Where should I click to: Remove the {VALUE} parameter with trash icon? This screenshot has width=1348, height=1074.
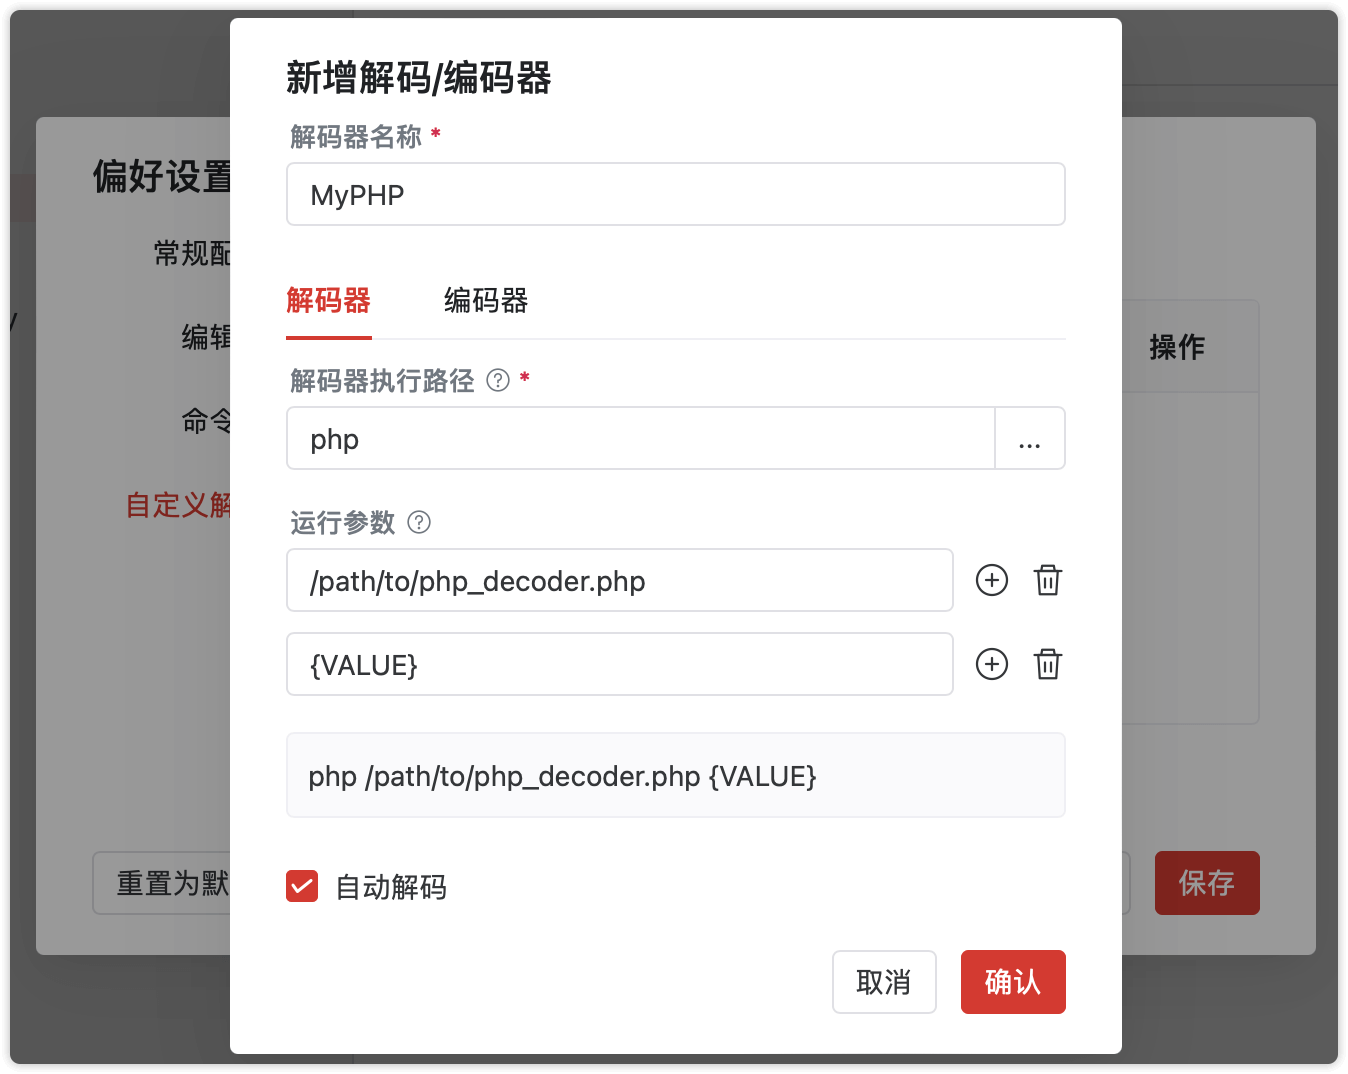pyautogui.click(x=1047, y=664)
